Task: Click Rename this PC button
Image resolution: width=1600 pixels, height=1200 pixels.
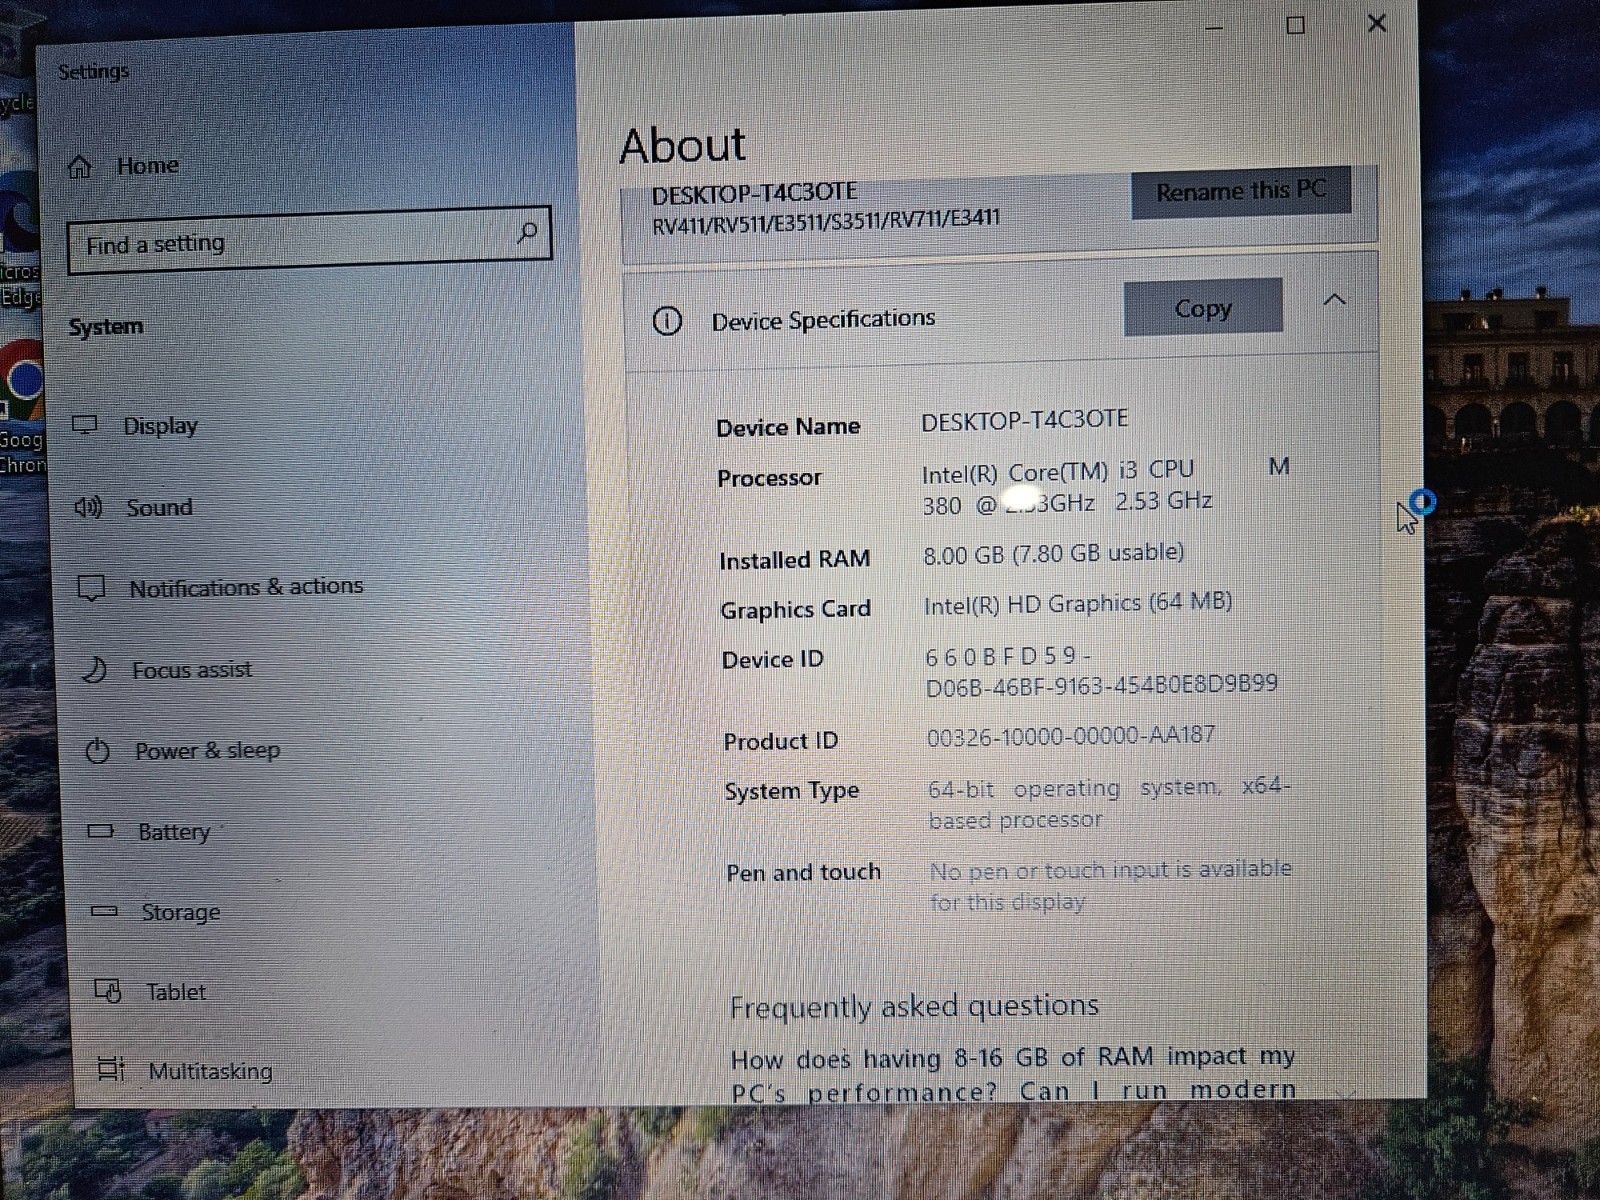Action: [x=1241, y=191]
